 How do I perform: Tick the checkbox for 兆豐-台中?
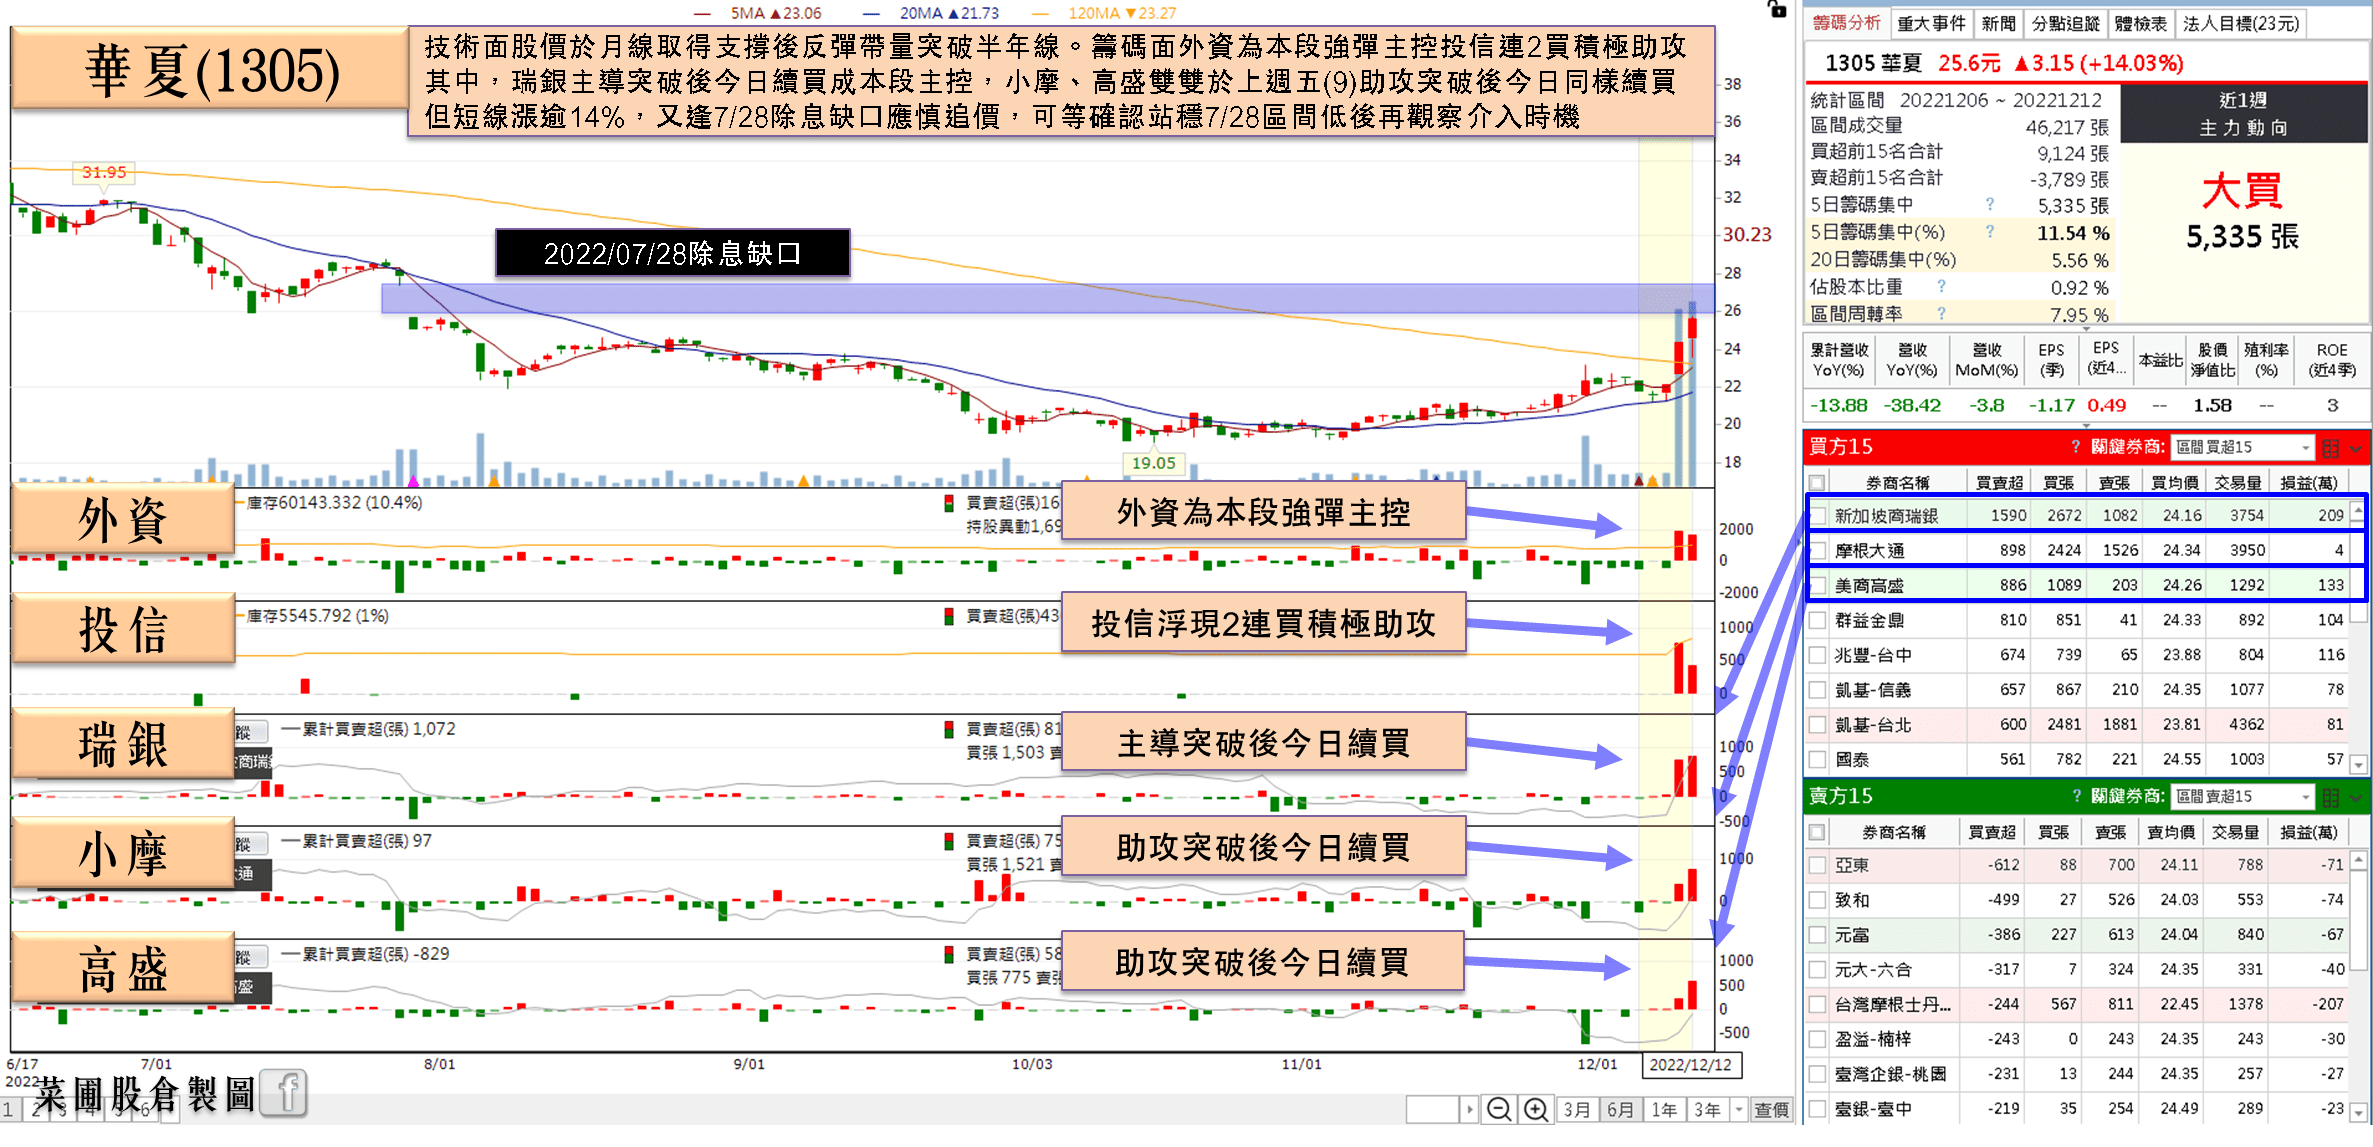tap(1817, 655)
